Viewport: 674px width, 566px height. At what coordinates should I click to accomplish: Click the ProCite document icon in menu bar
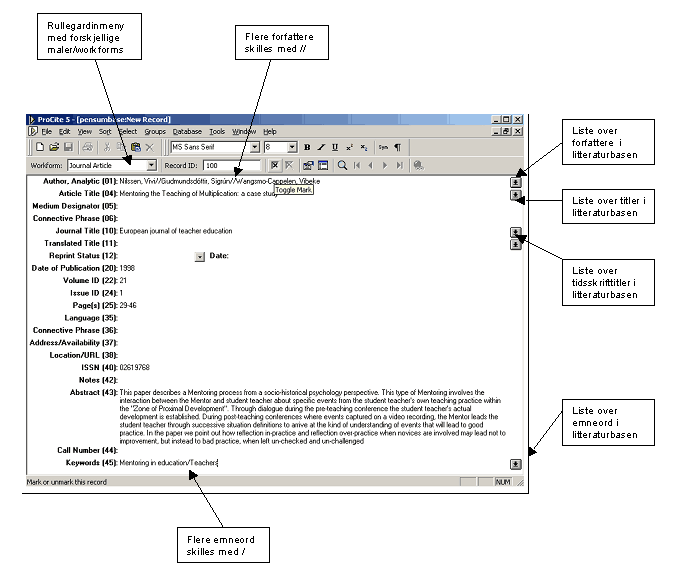click(33, 132)
